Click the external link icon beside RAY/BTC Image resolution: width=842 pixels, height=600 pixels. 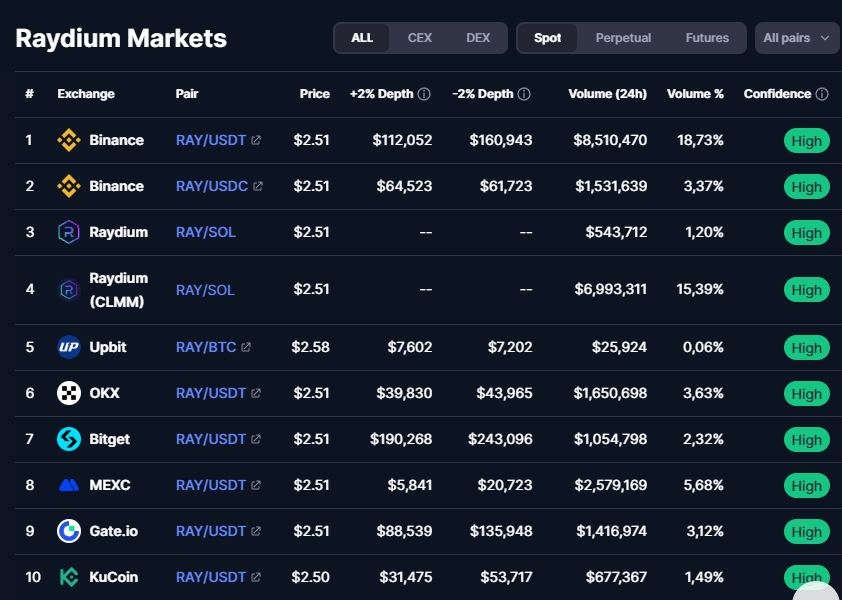tap(246, 347)
